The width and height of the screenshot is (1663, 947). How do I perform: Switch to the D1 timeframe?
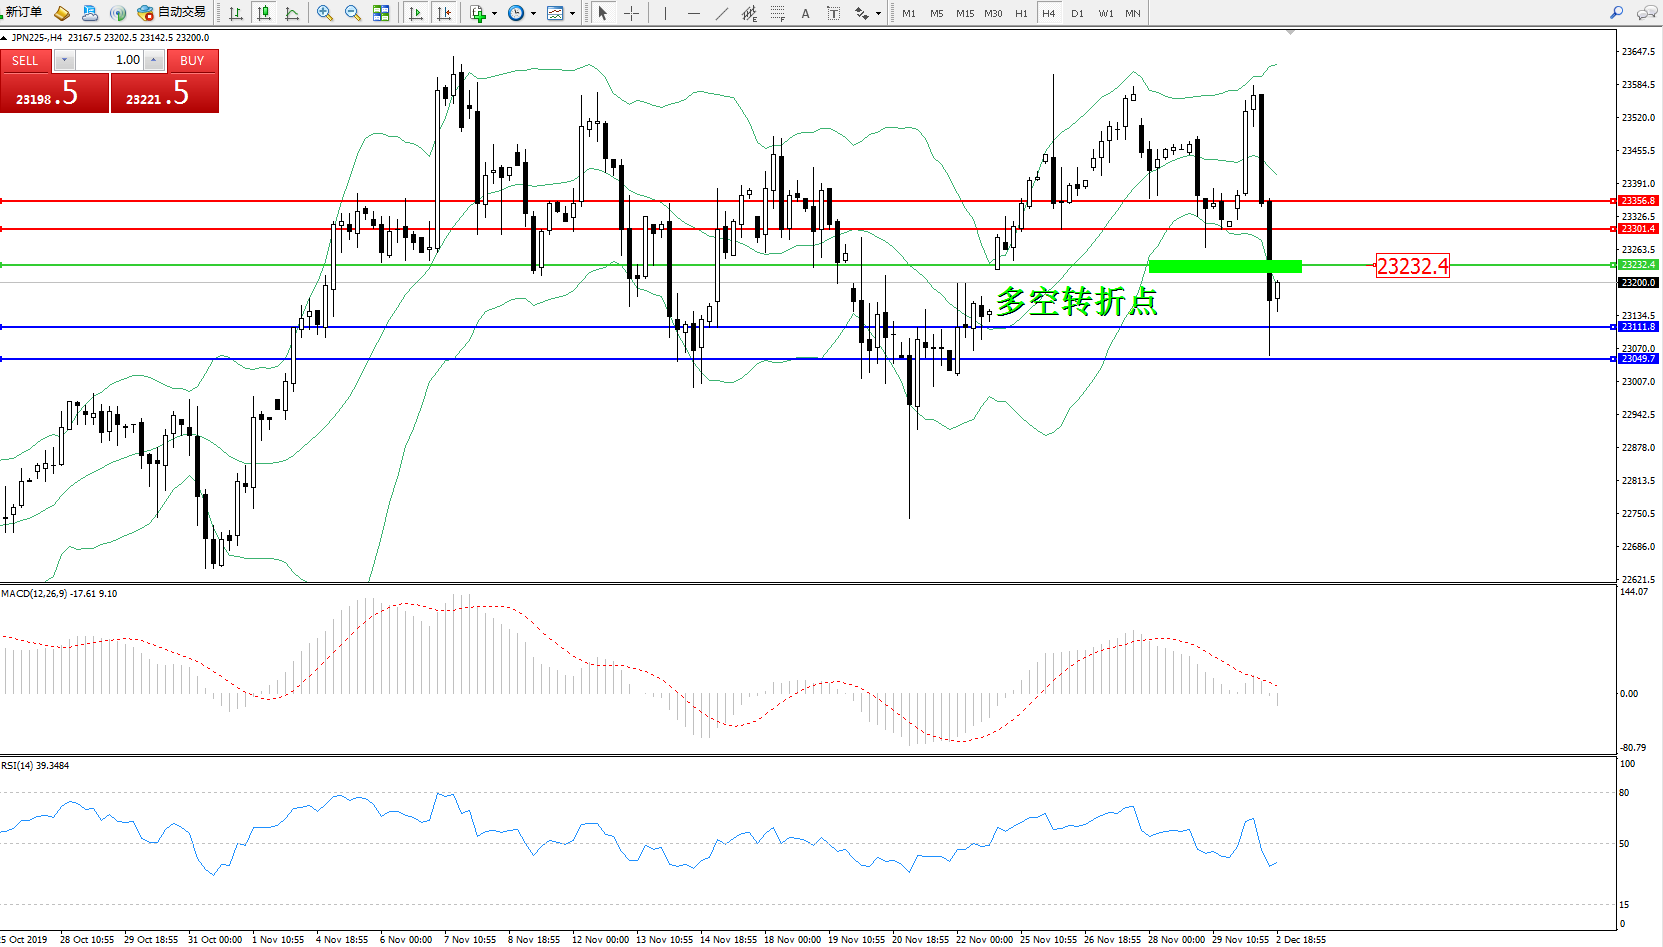pos(1077,13)
